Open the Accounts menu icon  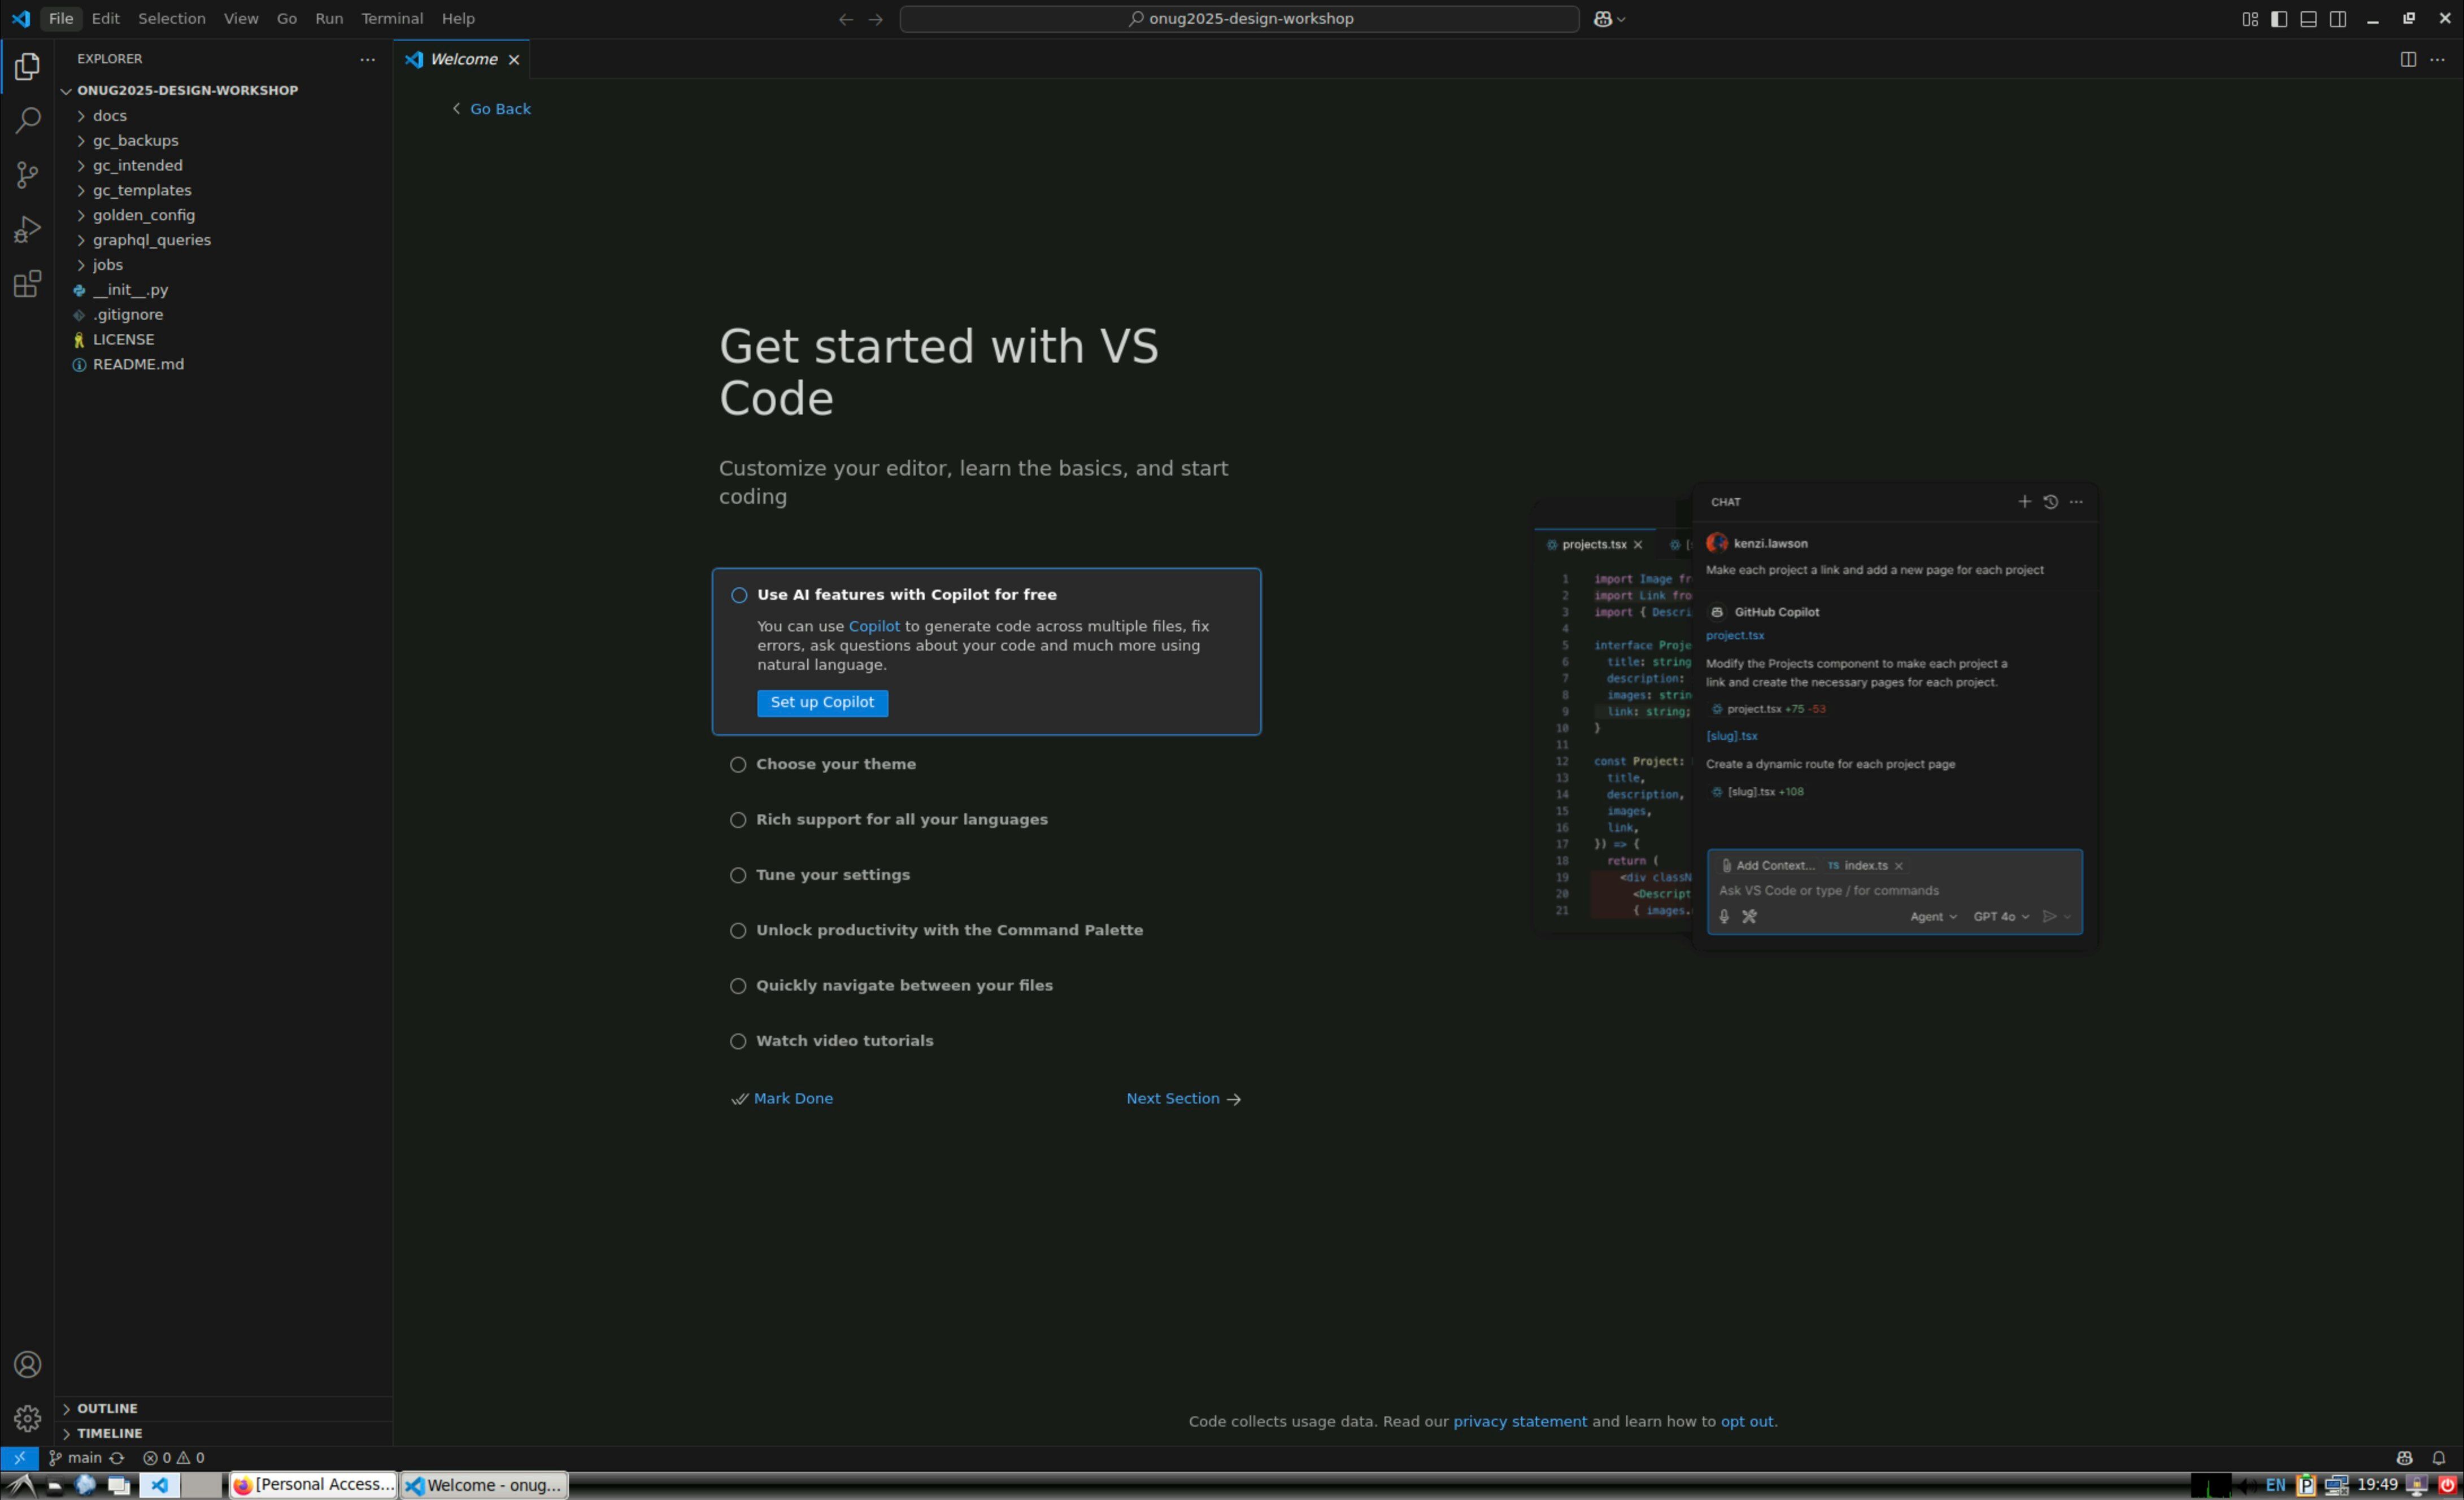coord(27,1365)
